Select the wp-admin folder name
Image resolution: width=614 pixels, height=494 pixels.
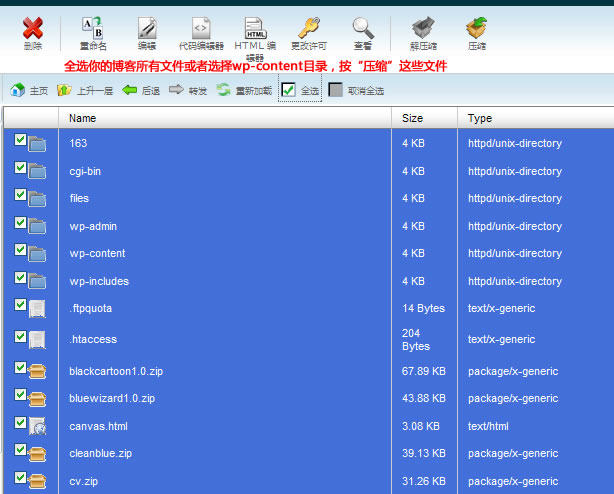pos(93,226)
